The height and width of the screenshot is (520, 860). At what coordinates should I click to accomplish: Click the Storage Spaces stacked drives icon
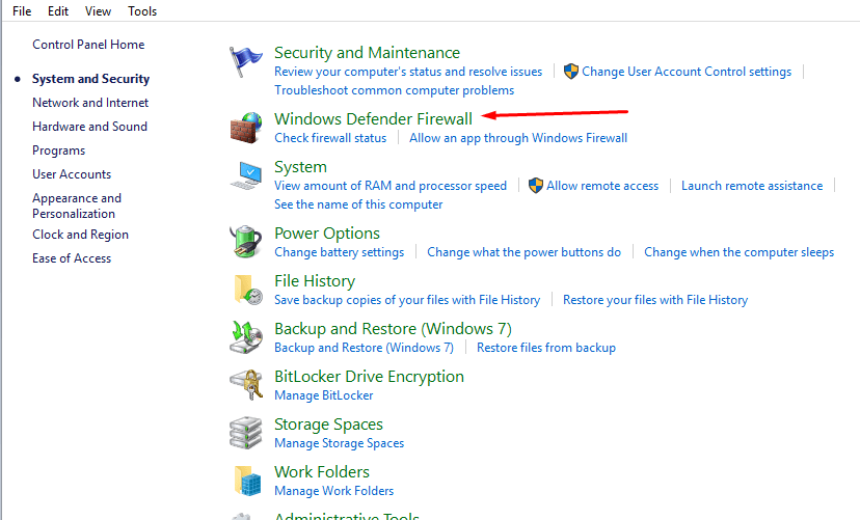pyautogui.click(x=246, y=433)
